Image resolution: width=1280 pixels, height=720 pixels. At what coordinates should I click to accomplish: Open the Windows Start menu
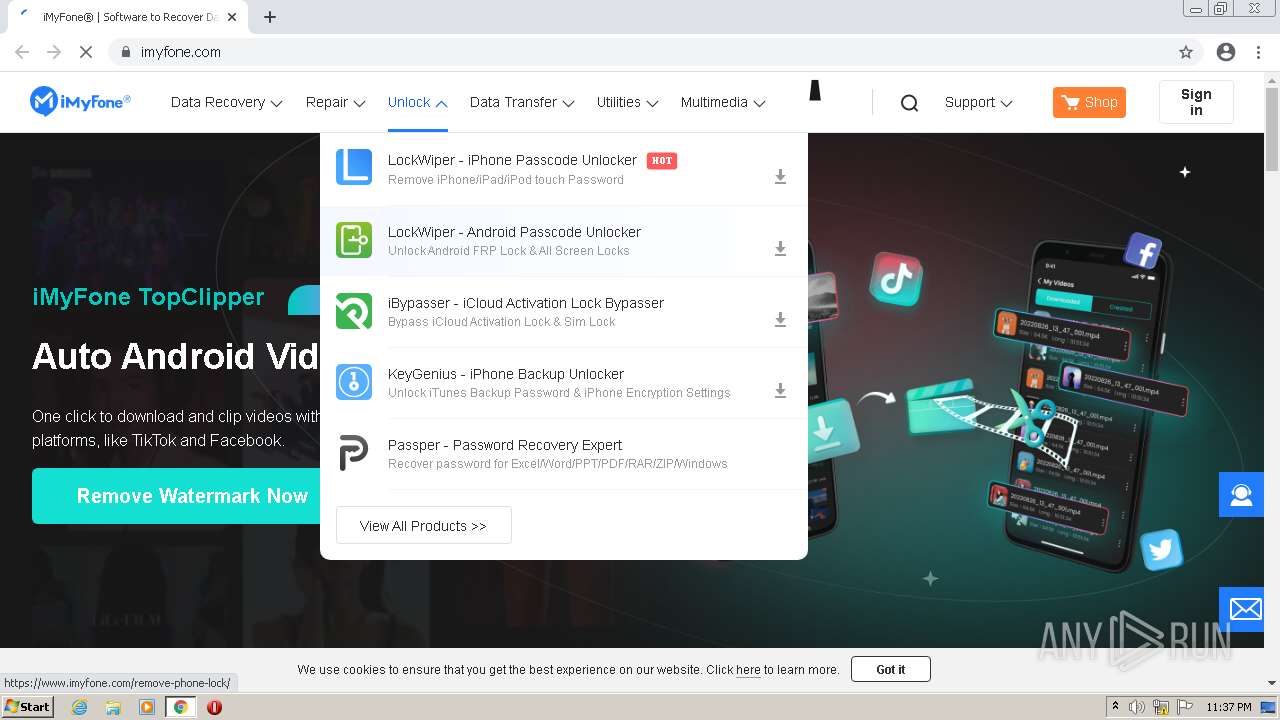[28, 707]
